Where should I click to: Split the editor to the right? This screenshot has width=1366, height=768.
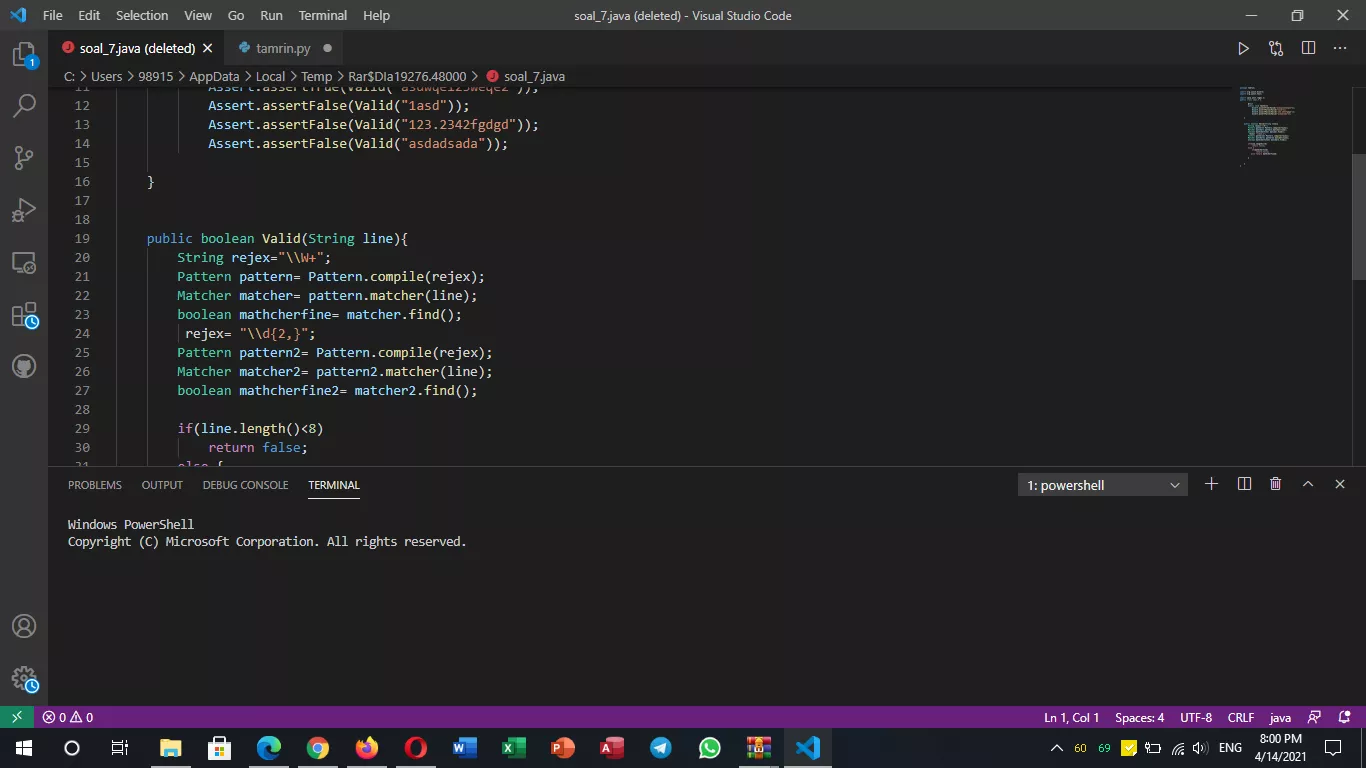click(x=1308, y=48)
